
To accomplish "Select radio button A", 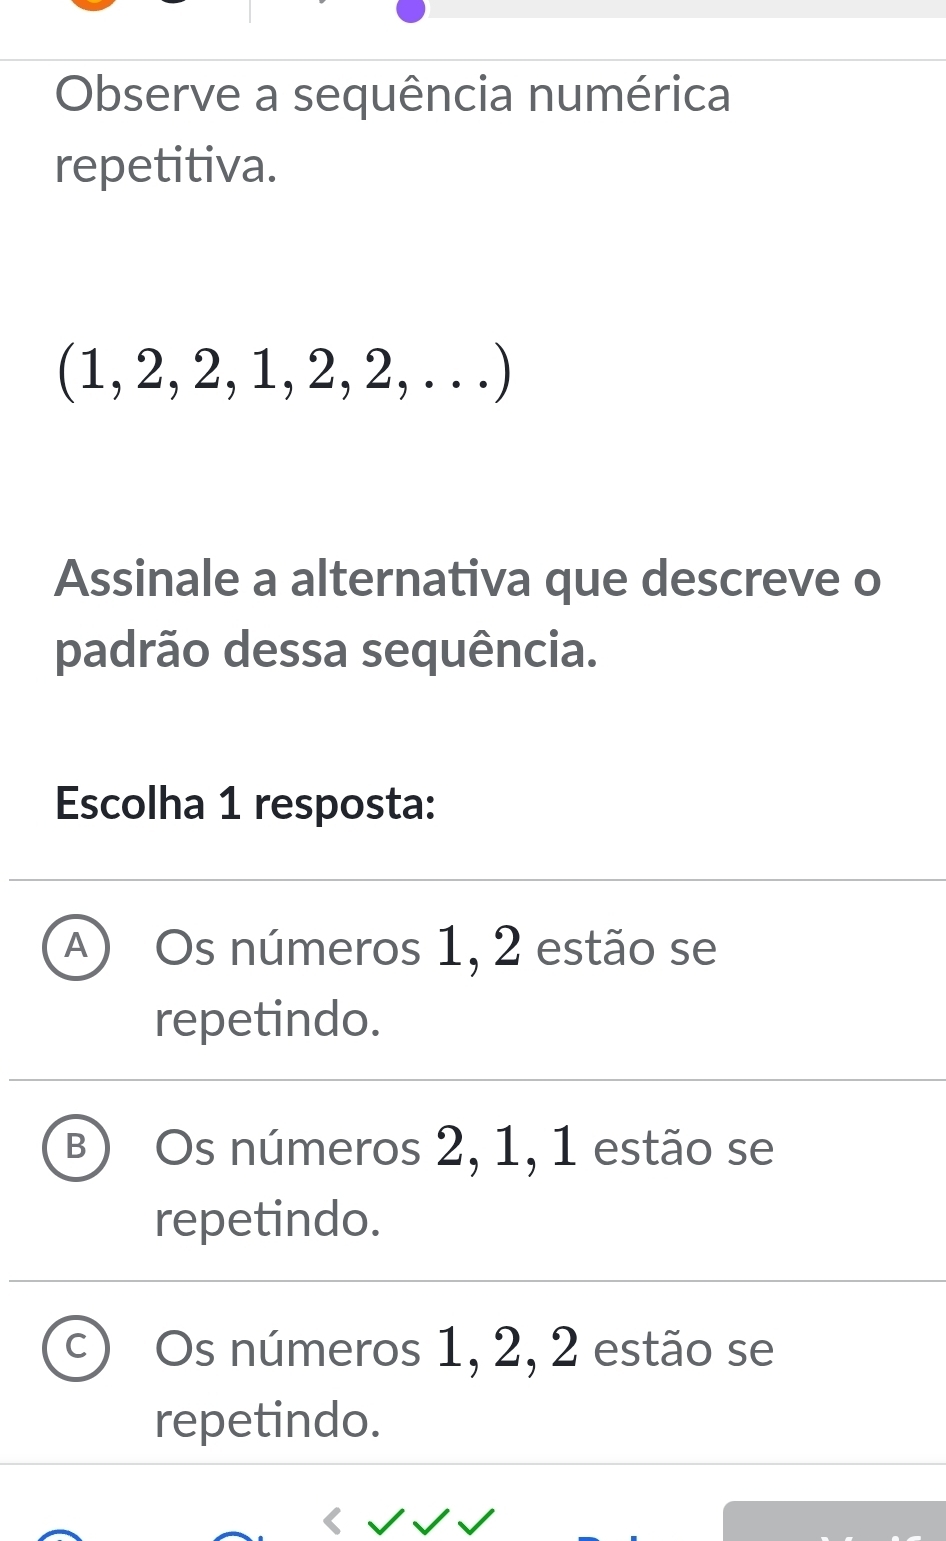I will point(76,949).
